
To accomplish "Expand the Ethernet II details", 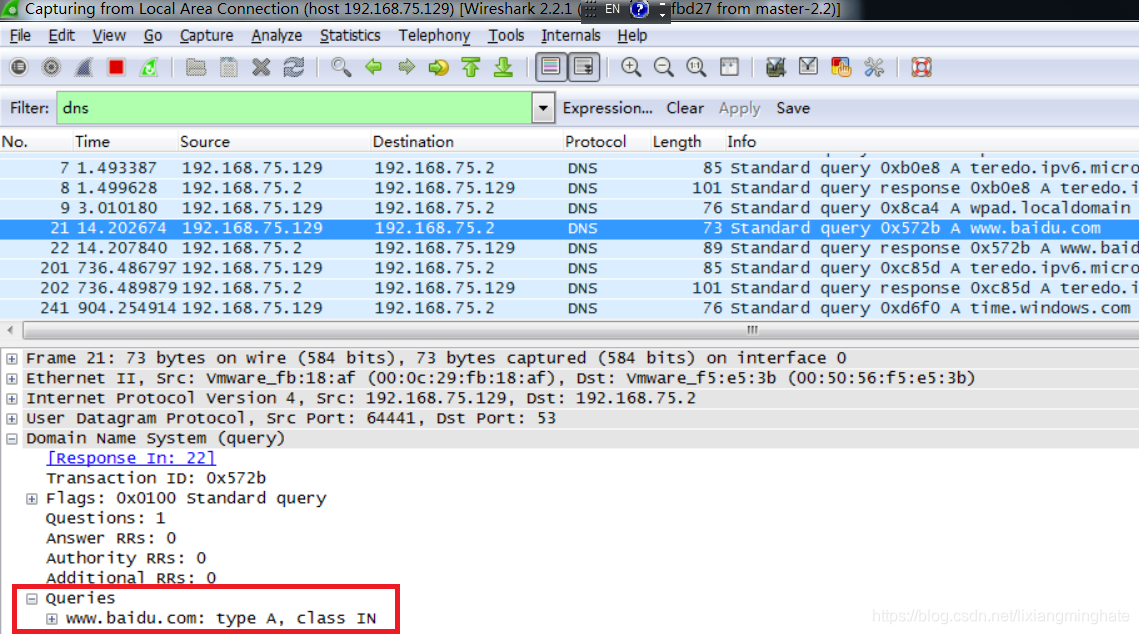I will coord(12,378).
